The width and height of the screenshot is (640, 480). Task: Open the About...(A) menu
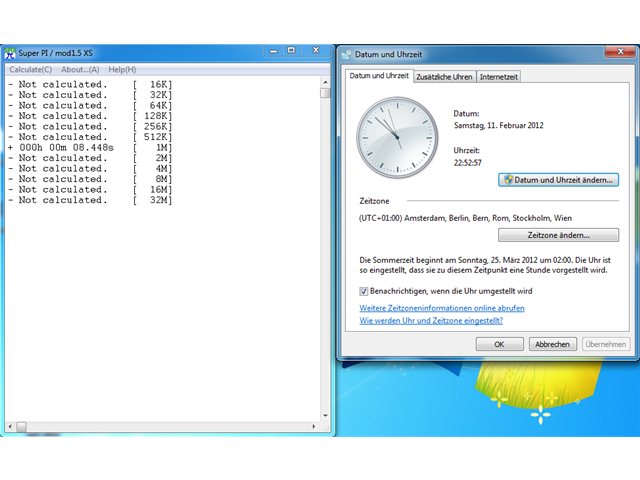pos(80,70)
